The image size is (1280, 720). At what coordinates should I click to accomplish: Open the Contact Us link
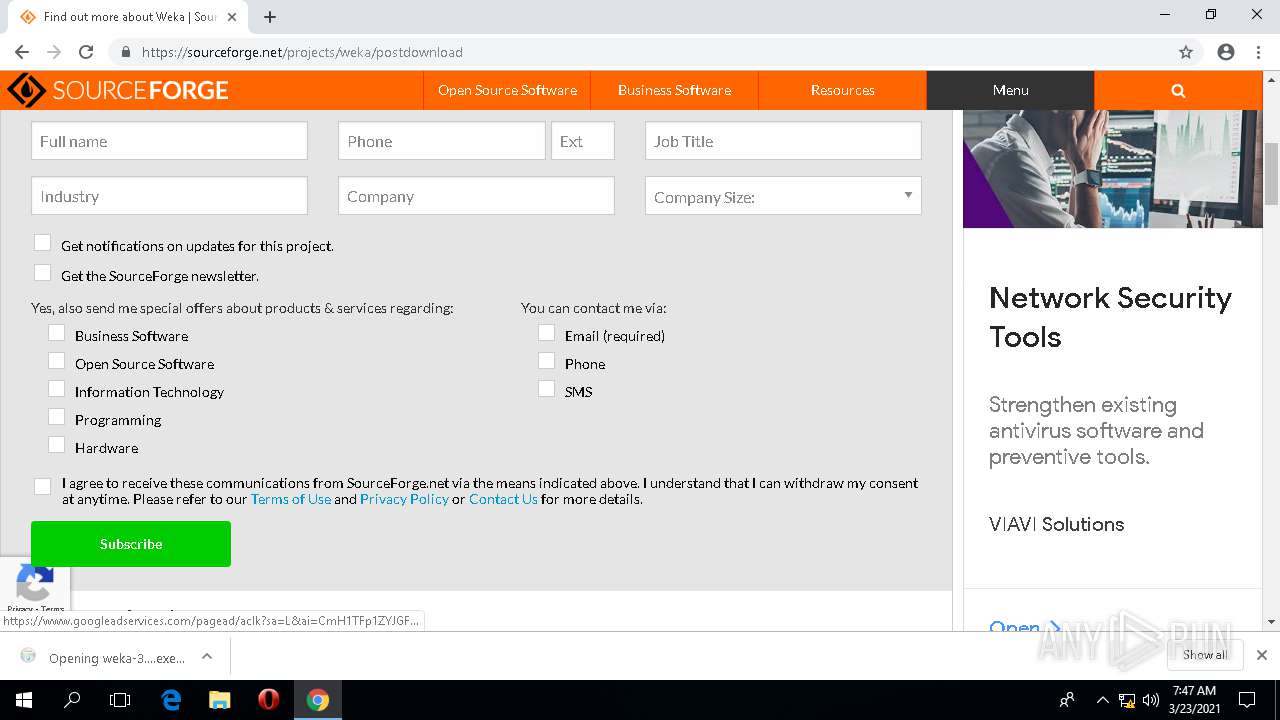tap(503, 499)
